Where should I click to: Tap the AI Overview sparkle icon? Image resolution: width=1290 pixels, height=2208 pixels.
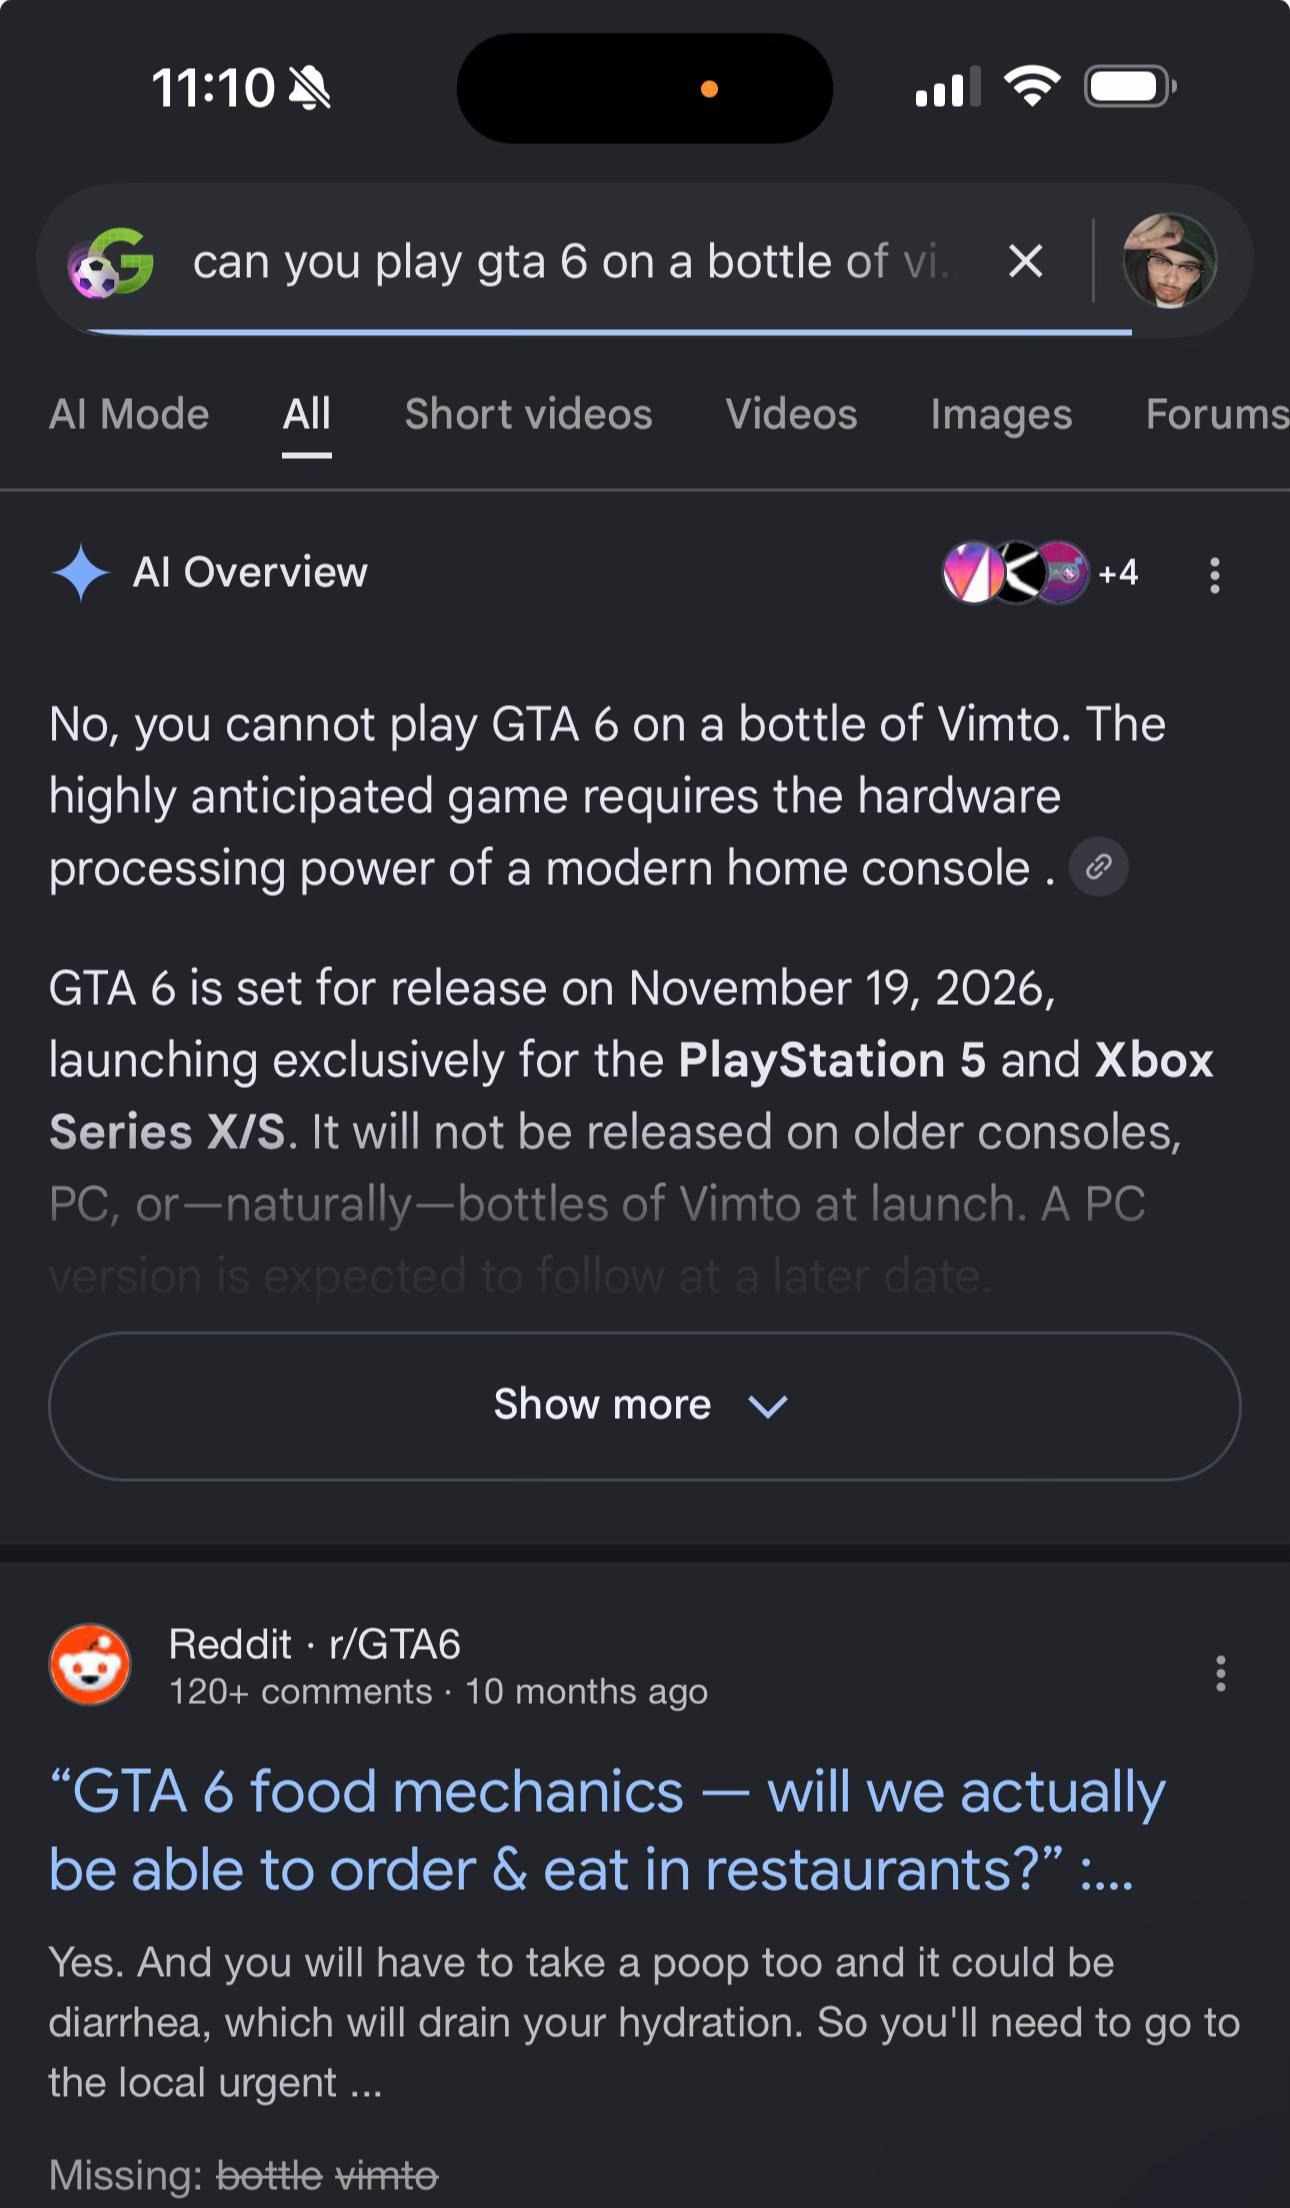80,573
